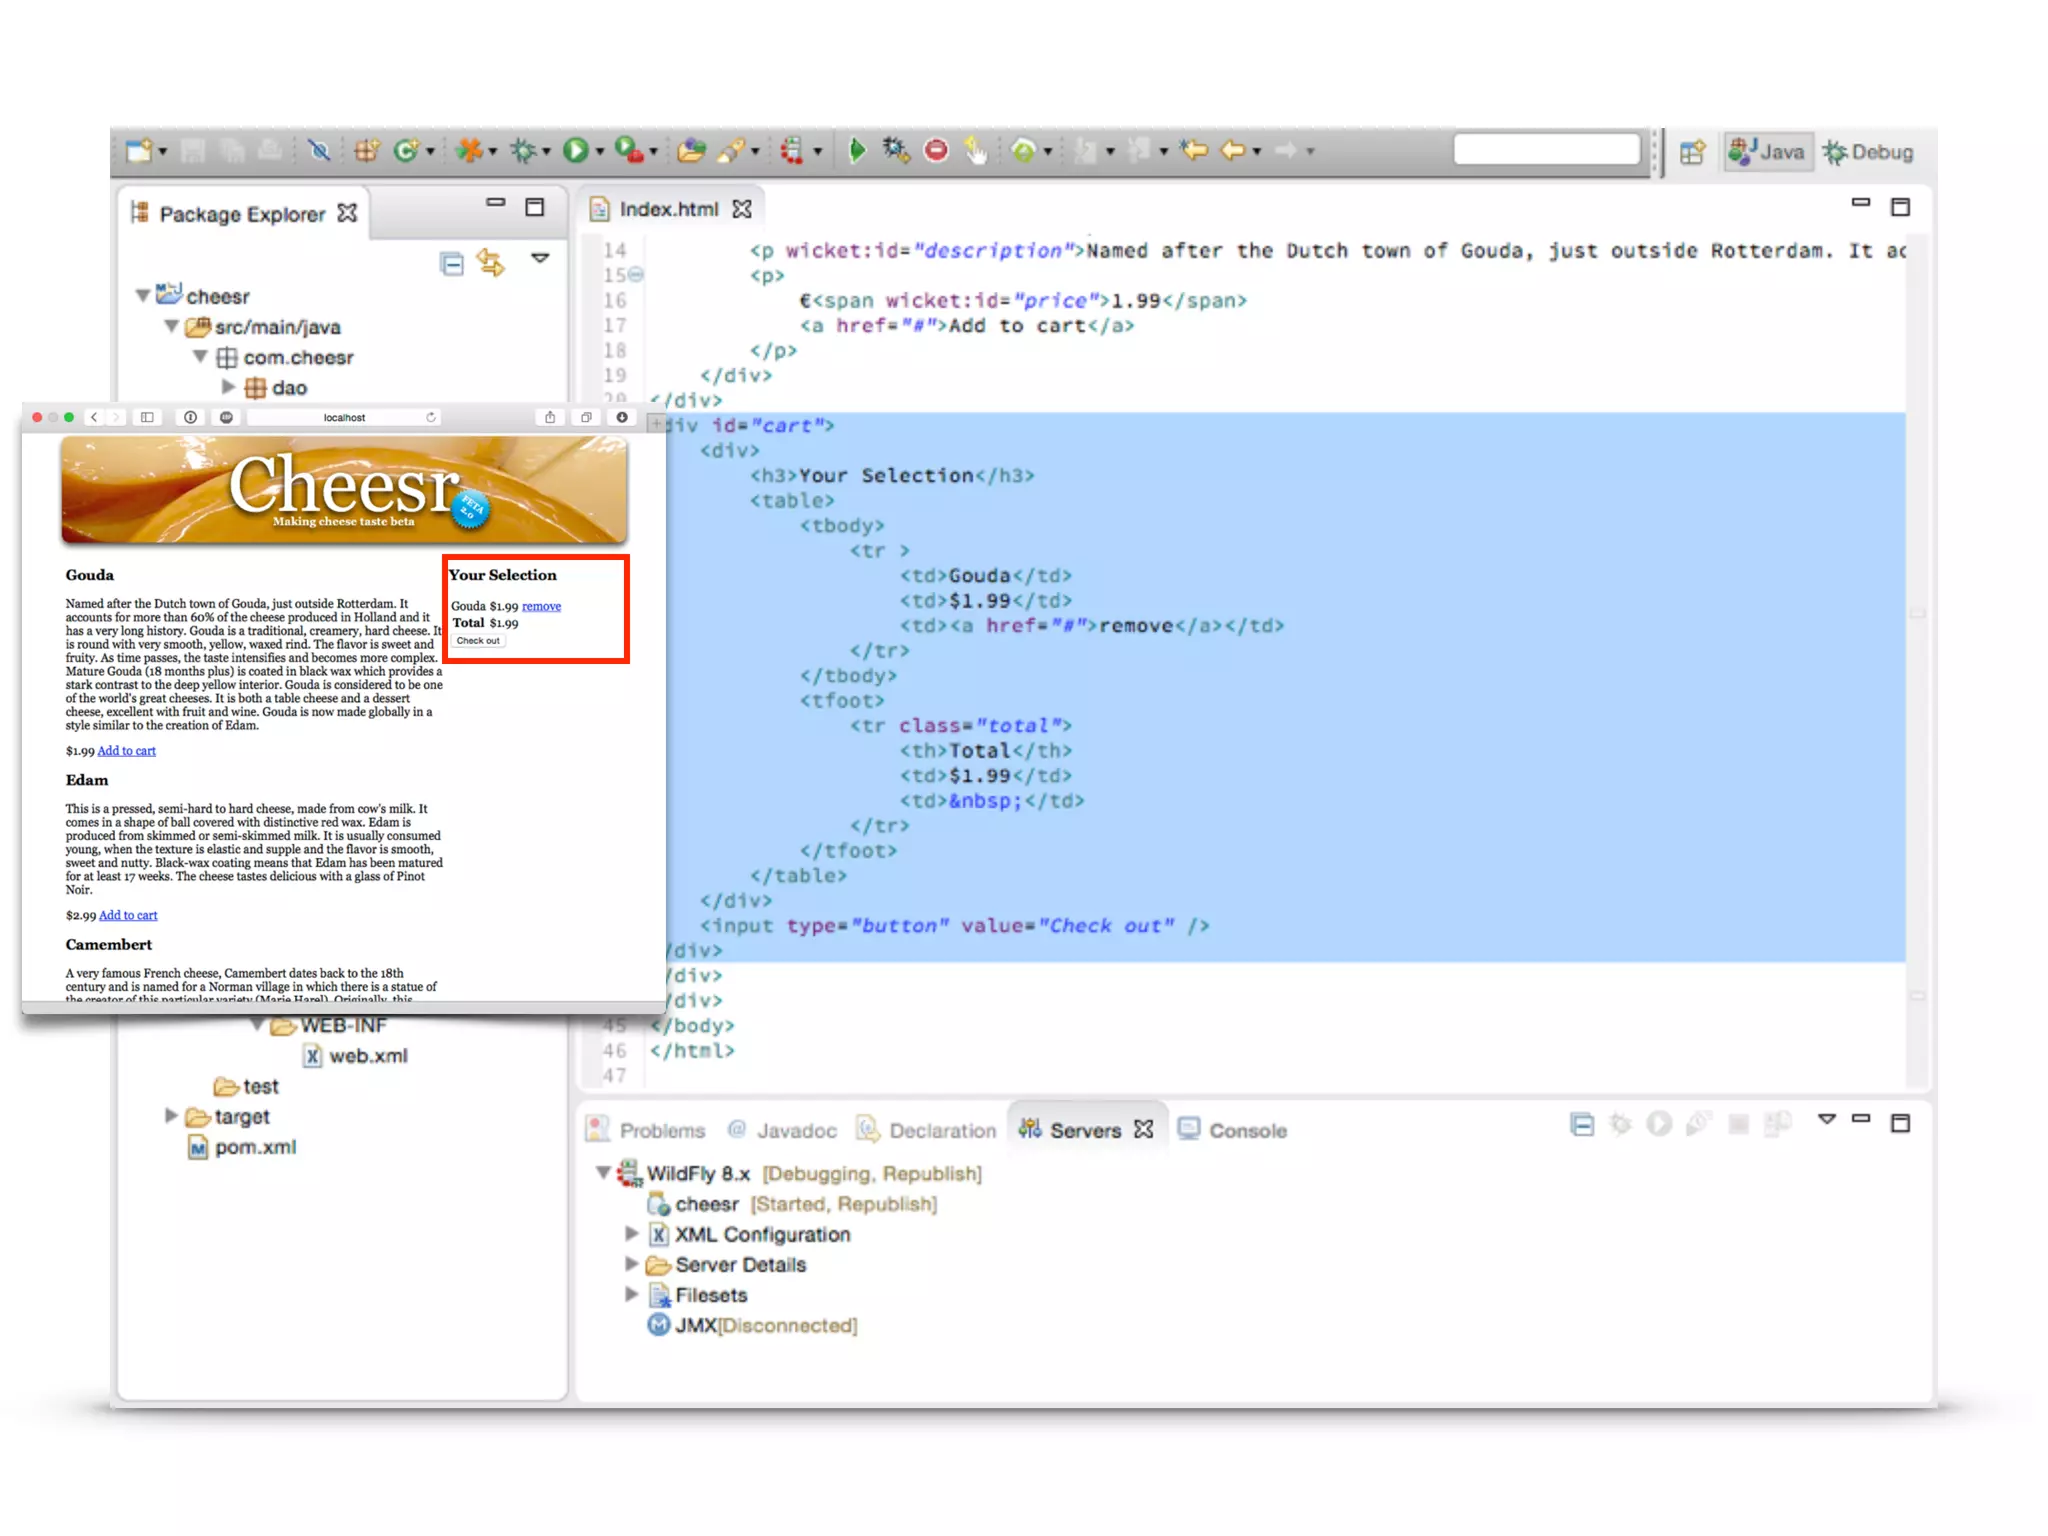Click the new wizard icon
Screen dimensions: 2048x1536
[x=139, y=151]
